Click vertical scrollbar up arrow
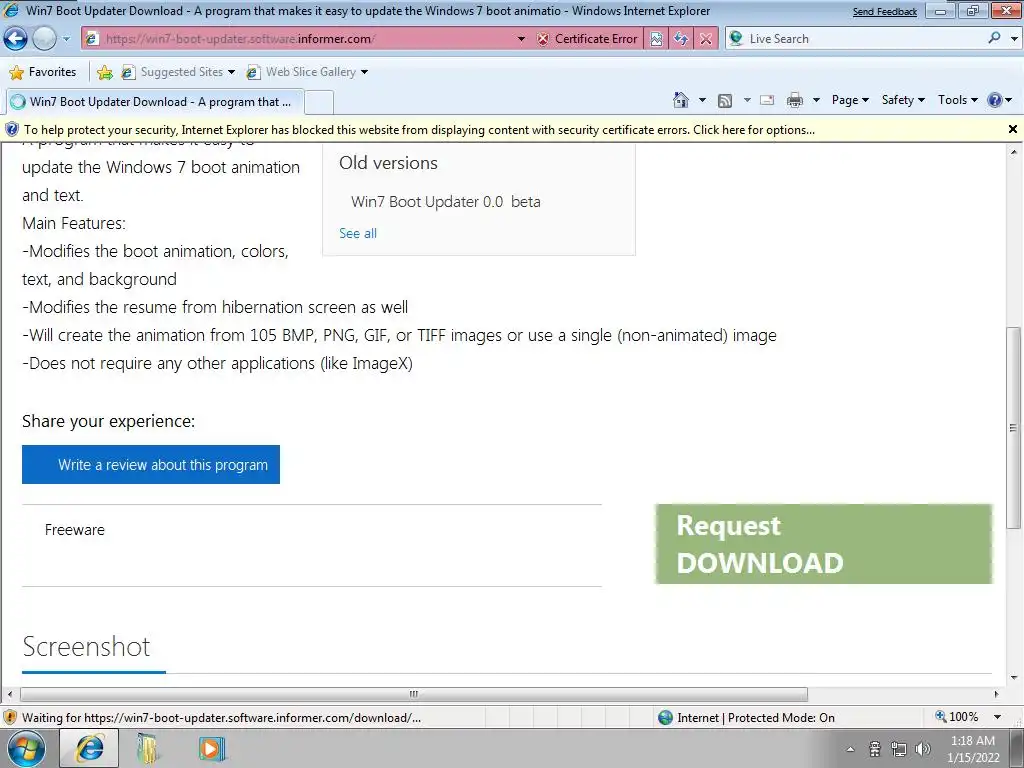The image size is (1024, 768). 1014,152
